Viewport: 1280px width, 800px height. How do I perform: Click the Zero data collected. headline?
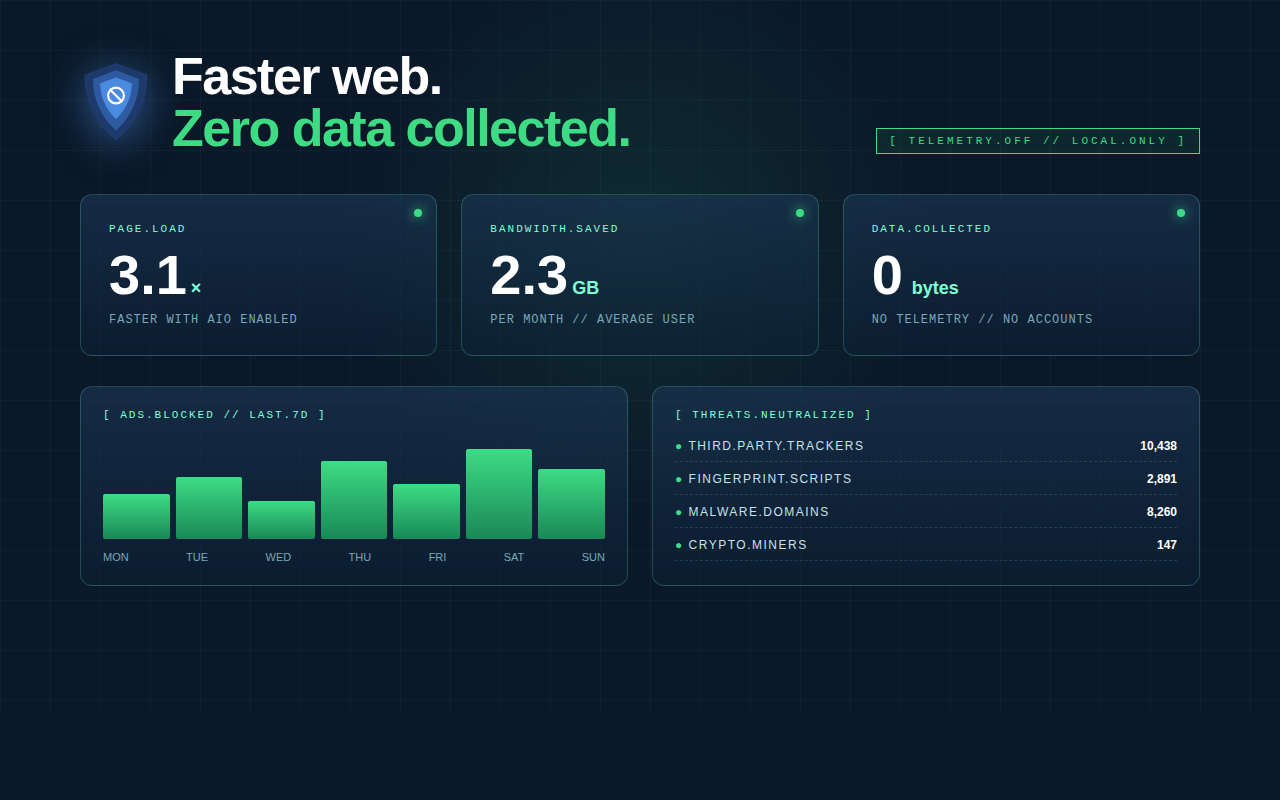coord(401,129)
